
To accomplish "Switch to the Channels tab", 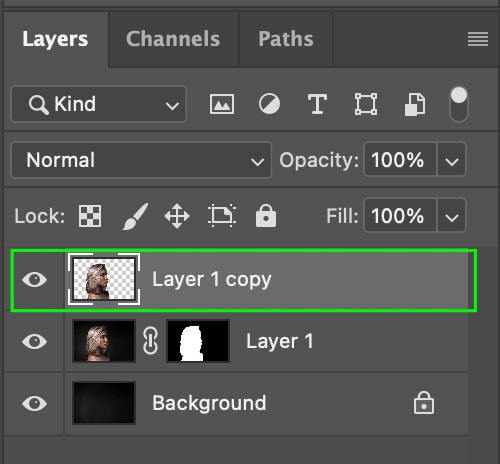I will [173, 39].
